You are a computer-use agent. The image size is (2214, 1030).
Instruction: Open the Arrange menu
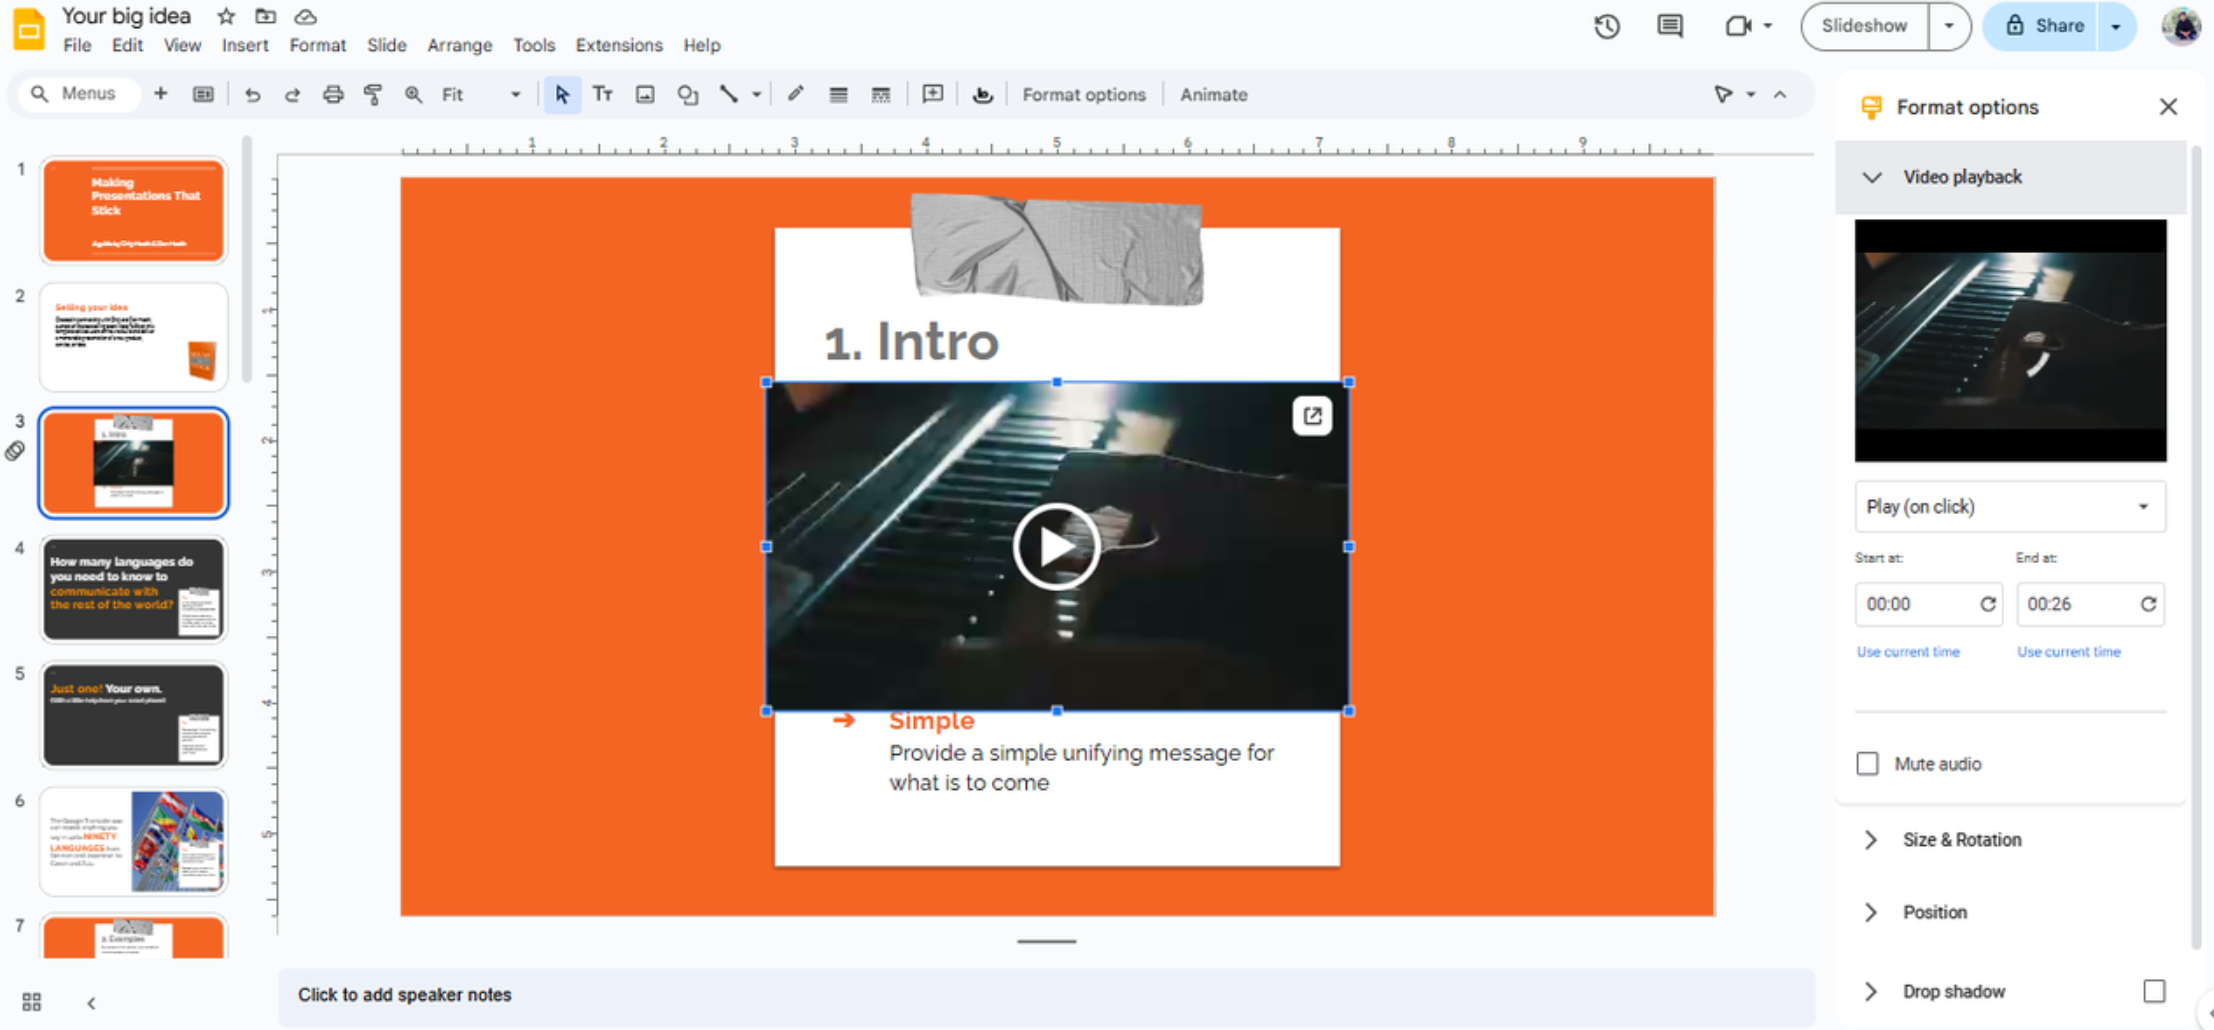[459, 46]
